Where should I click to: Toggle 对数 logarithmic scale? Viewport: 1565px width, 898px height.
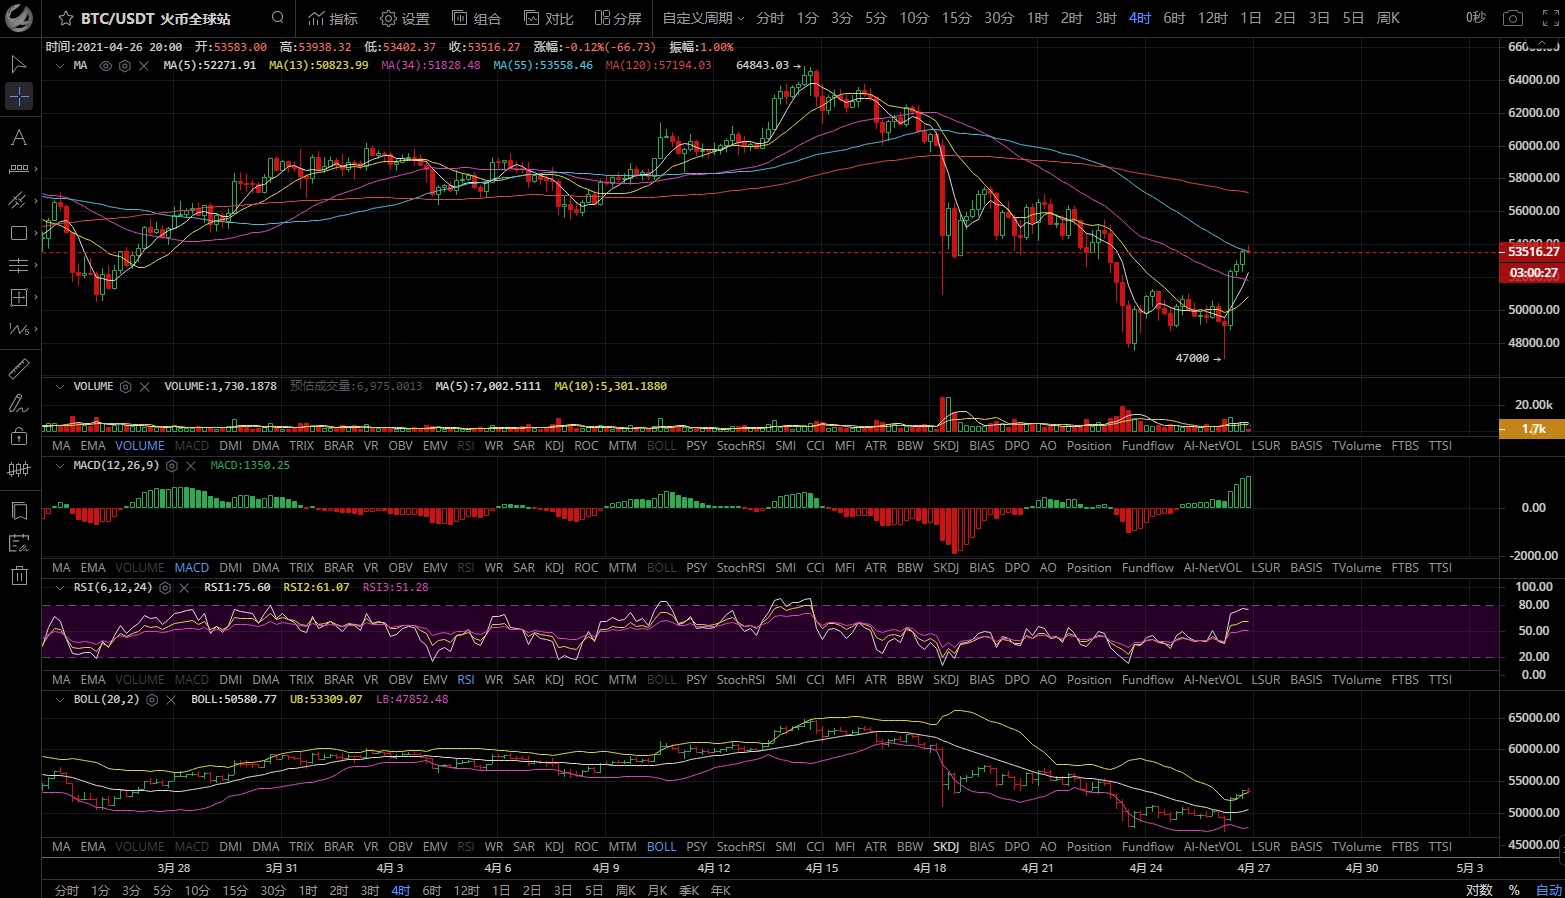[1479, 890]
